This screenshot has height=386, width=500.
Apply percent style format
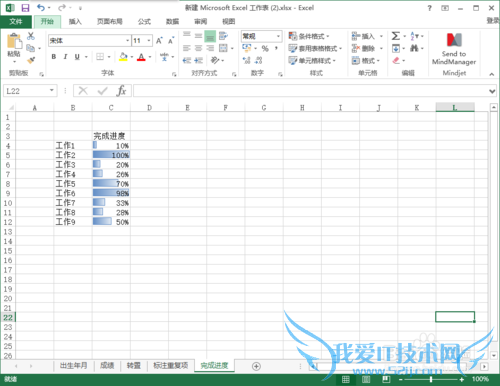[265, 49]
